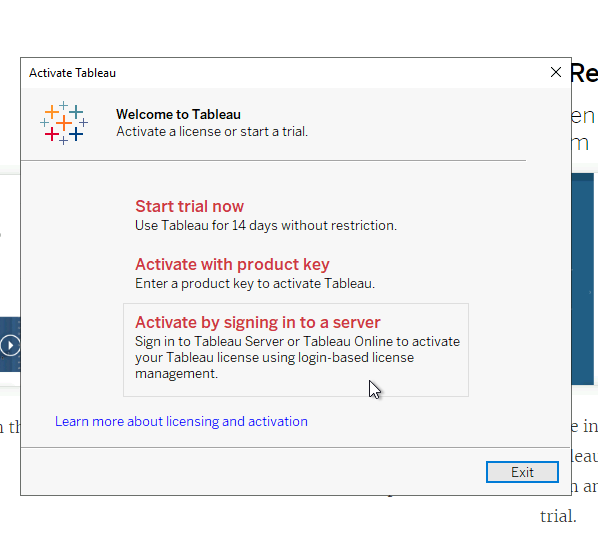Close the Activate Tableau dialog
Image resolution: width=598 pixels, height=536 pixels.
coord(556,72)
